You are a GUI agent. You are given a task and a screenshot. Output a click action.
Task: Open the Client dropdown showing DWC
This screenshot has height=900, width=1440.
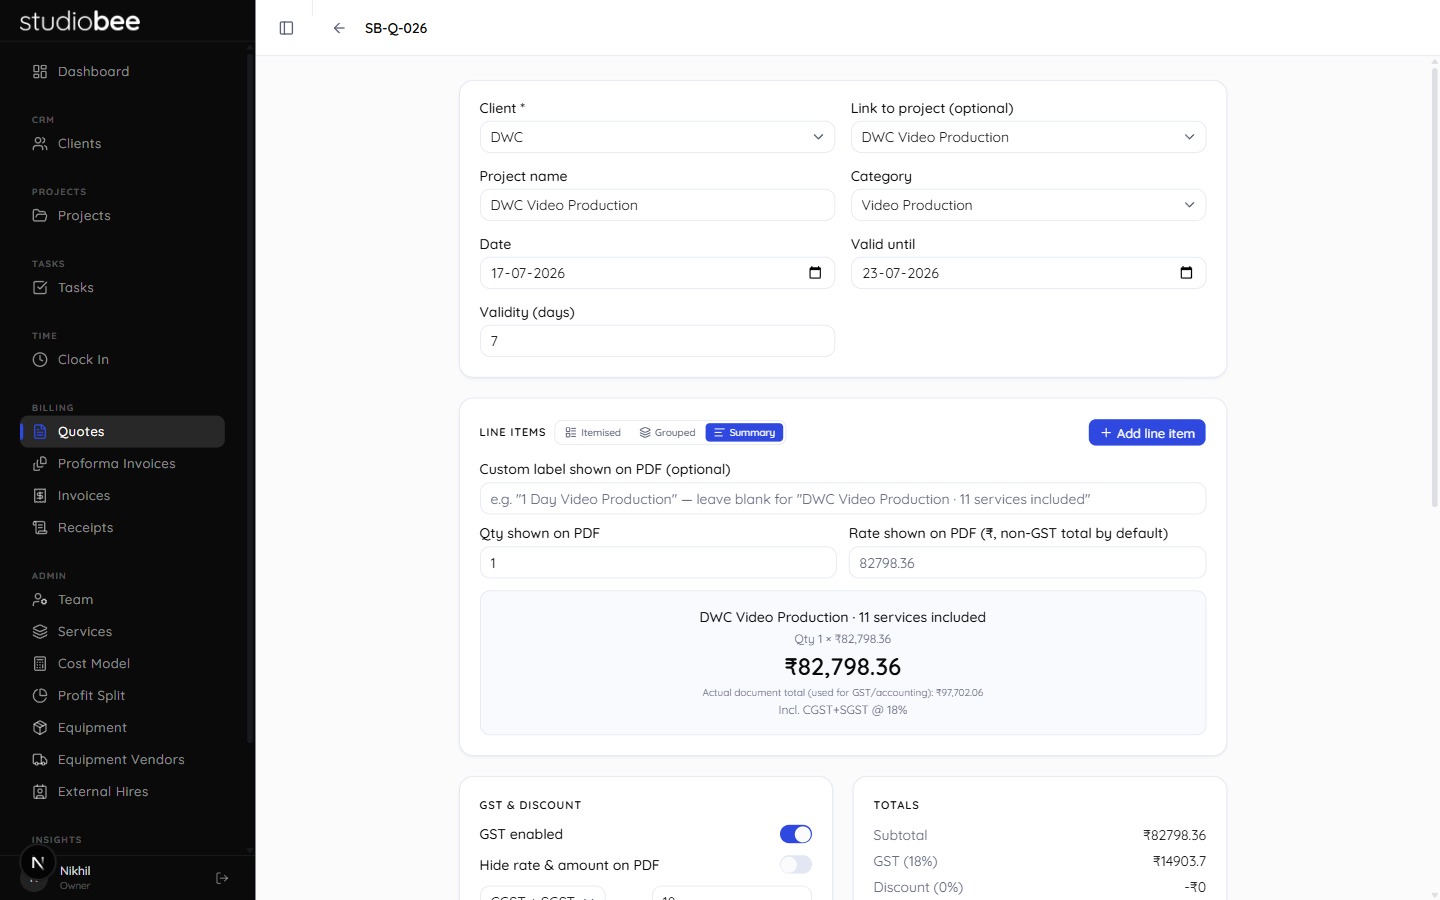[657, 137]
